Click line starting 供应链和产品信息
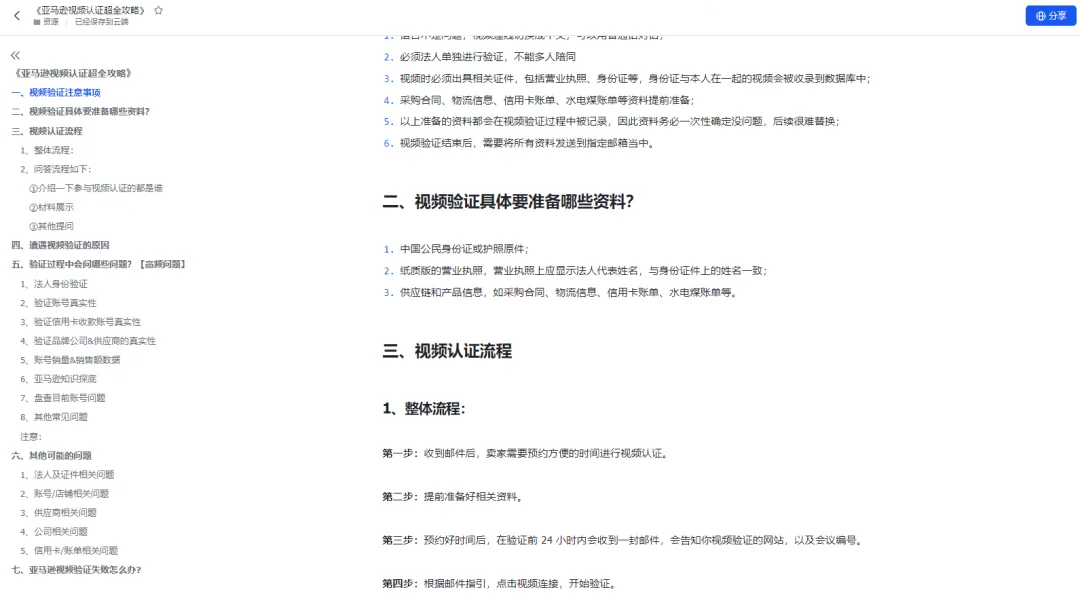The image size is (1080, 594). tap(570, 293)
